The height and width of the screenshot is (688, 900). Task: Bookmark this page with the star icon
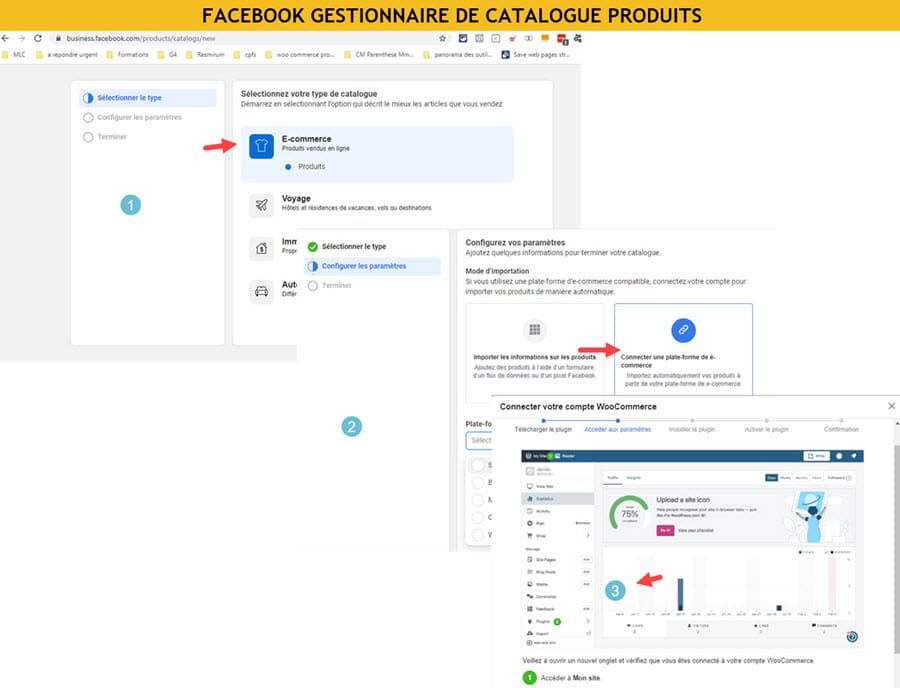(x=443, y=38)
